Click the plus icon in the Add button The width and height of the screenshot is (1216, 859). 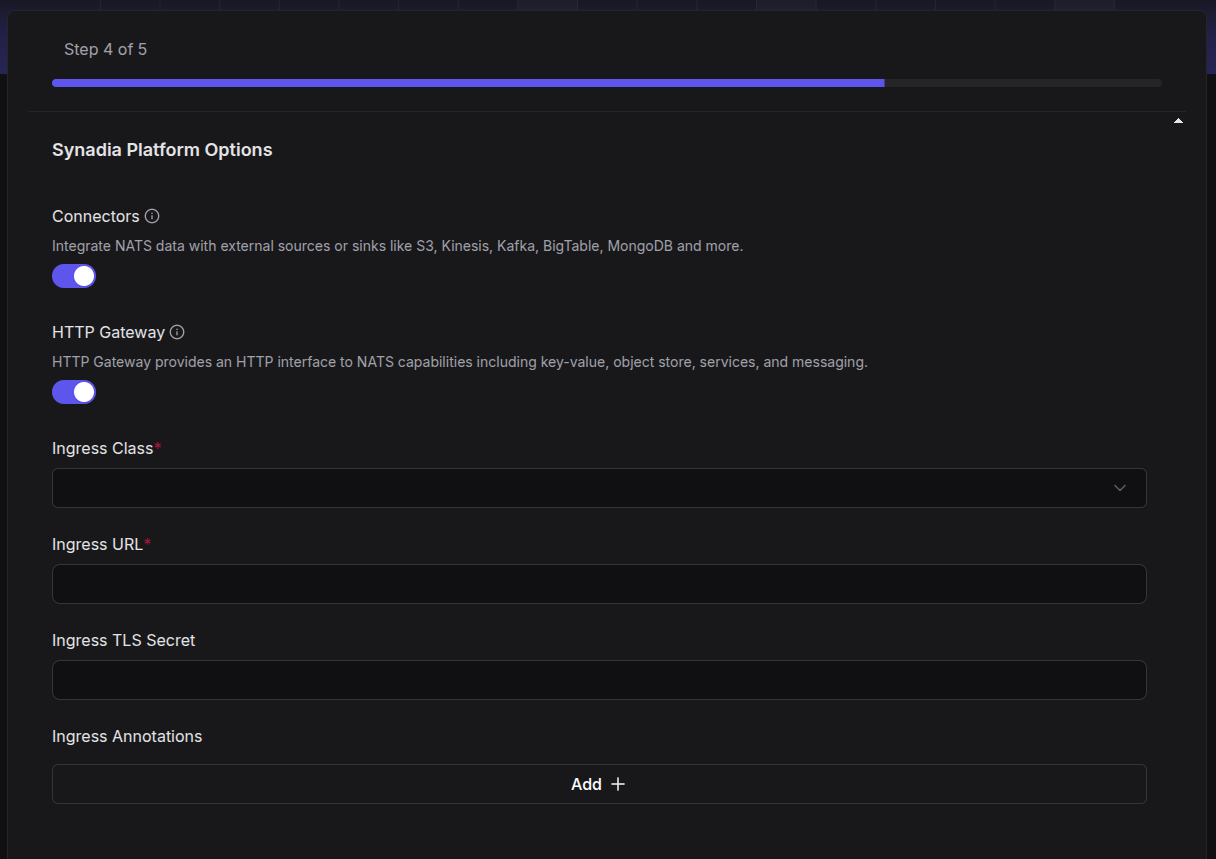[x=618, y=784]
